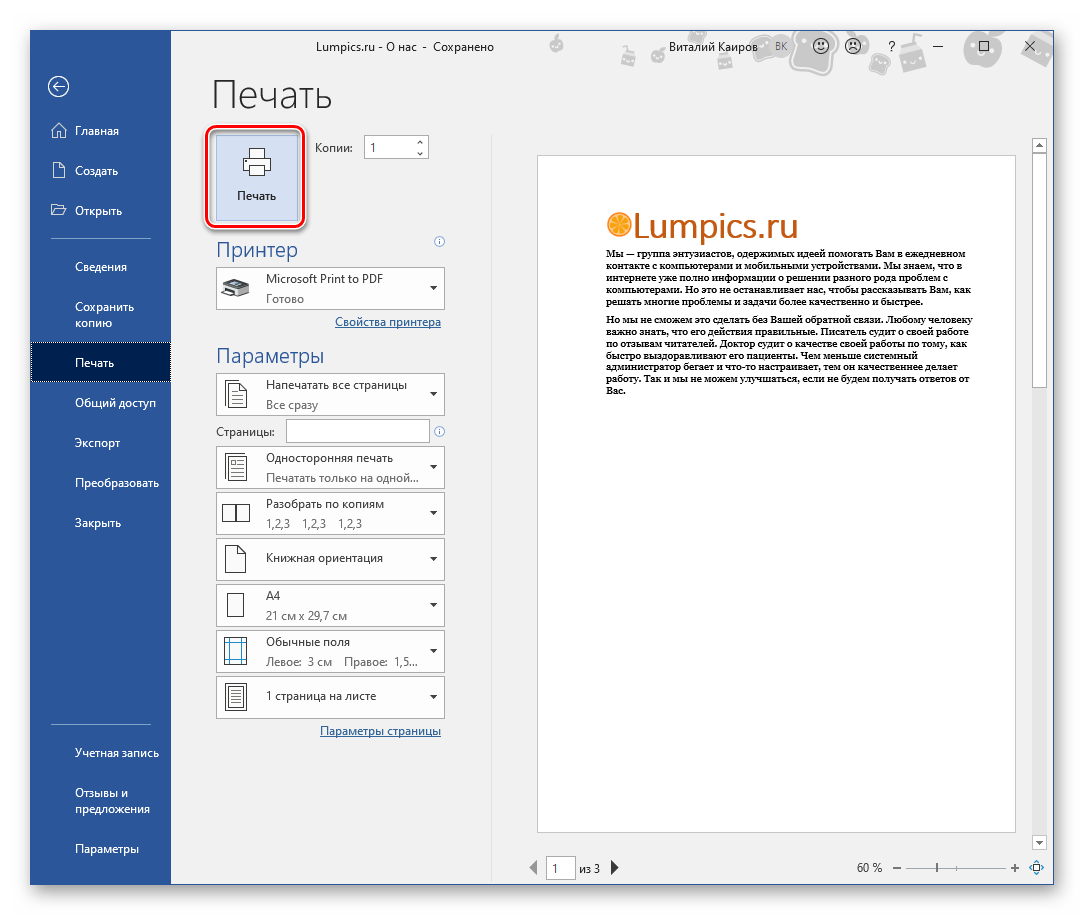Image resolution: width=1084 pixels, height=915 pixels.
Task: Click the Страницы page range input field
Action: tap(357, 431)
